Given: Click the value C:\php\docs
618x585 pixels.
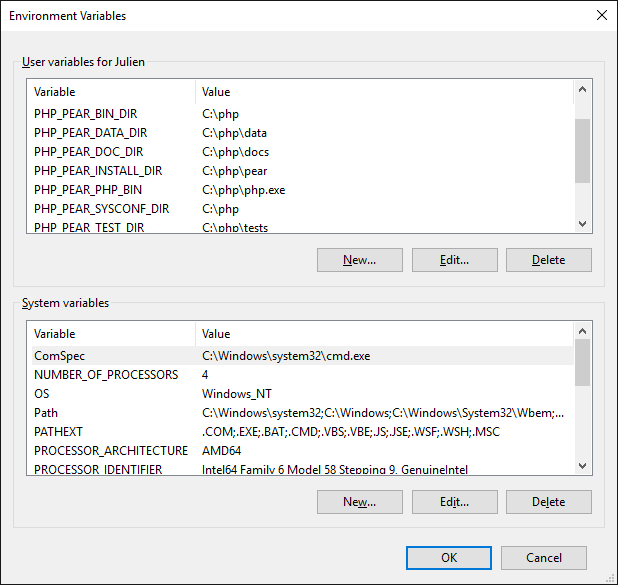Looking at the screenshot, I should [x=236, y=152].
